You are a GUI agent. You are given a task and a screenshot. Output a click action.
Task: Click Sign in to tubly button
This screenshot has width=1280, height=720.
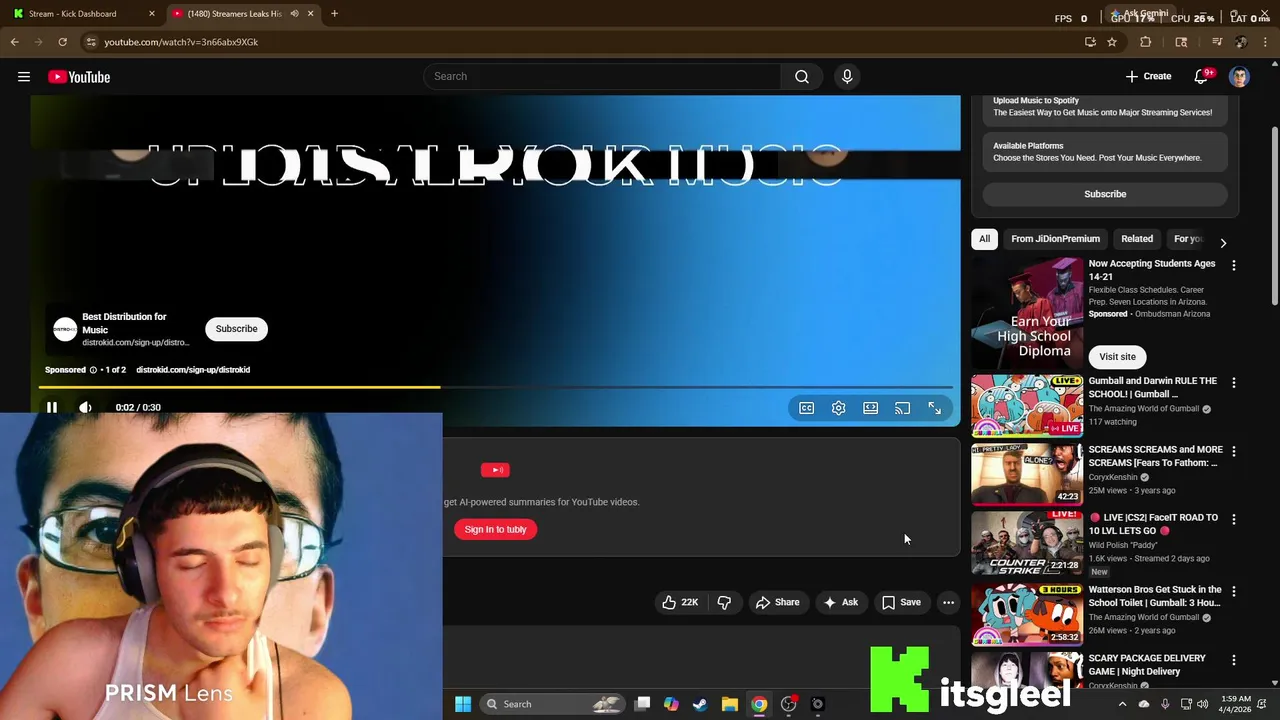point(496,530)
